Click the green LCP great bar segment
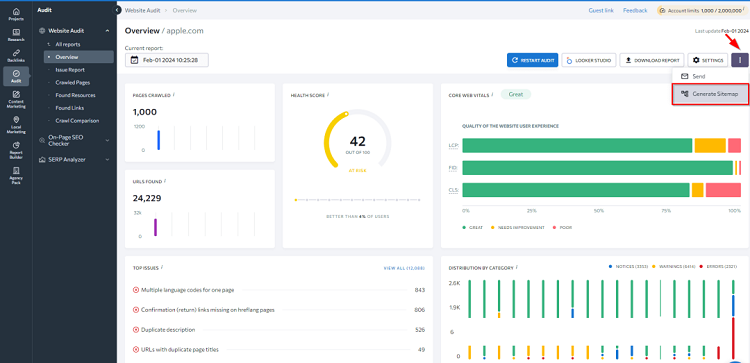 coord(577,145)
